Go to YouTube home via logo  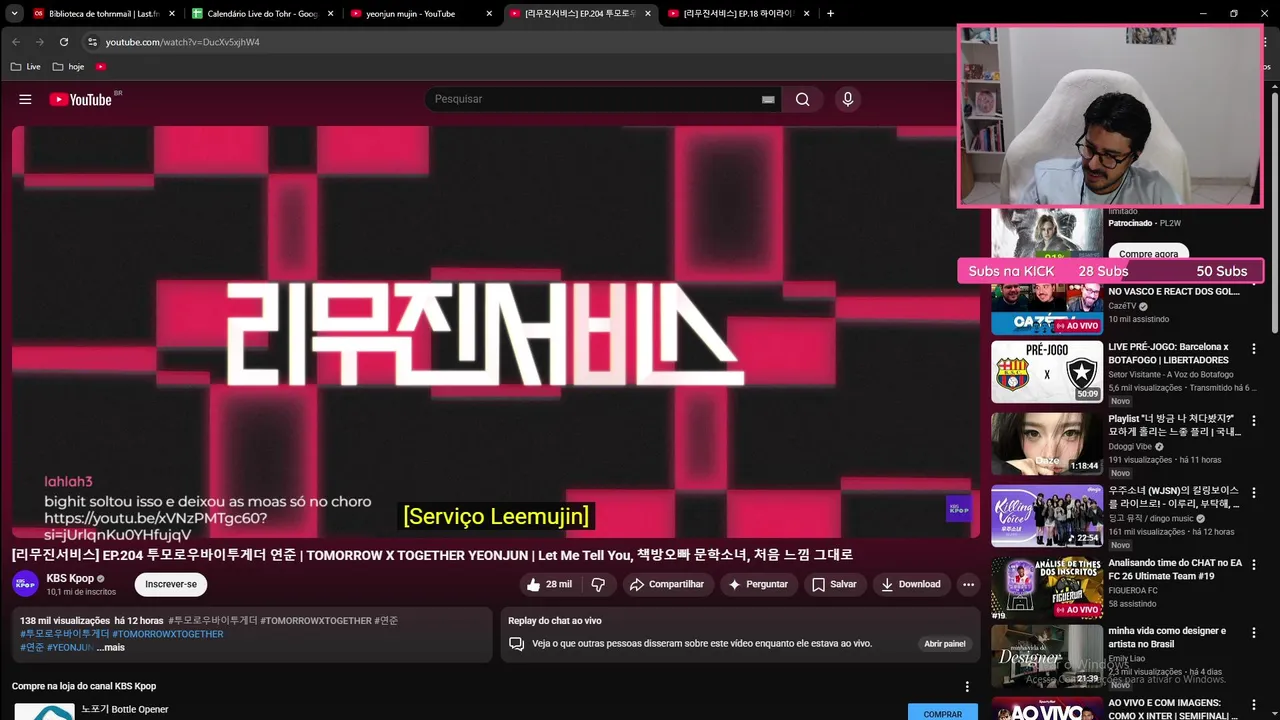(x=80, y=99)
